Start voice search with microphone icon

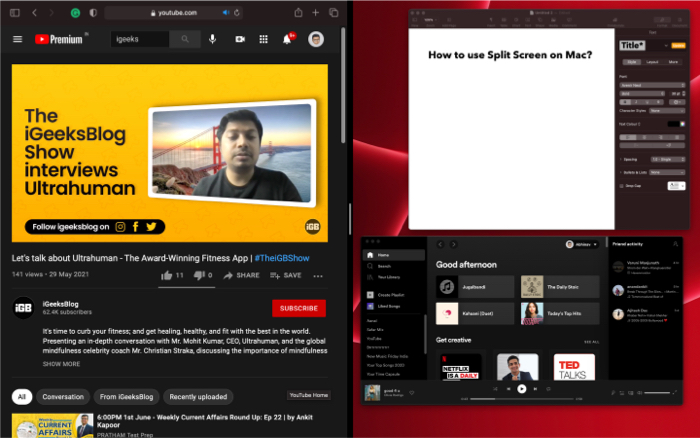coord(212,39)
